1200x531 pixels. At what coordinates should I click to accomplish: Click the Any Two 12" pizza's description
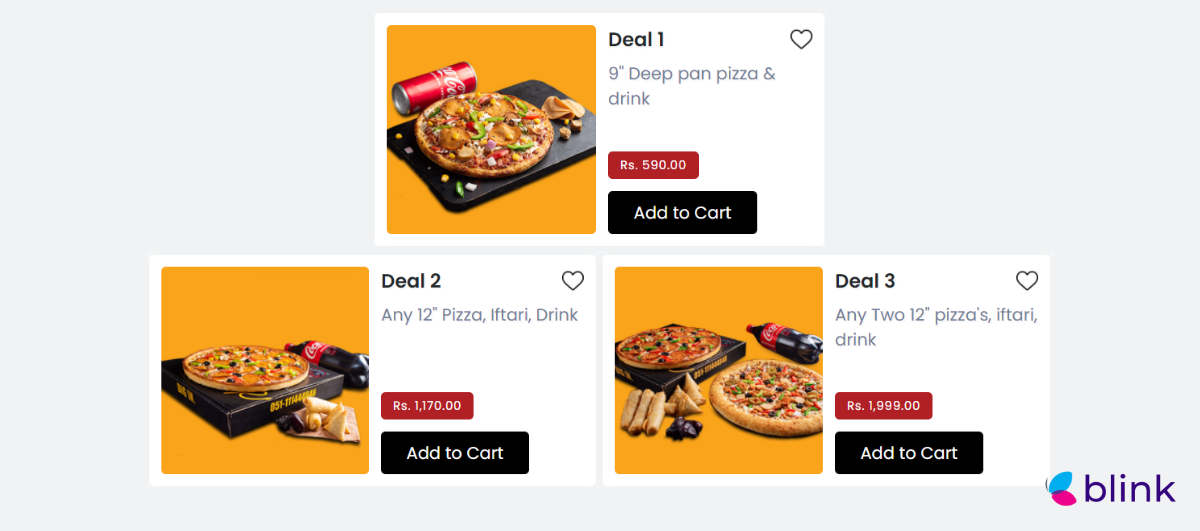click(x=935, y=327)
